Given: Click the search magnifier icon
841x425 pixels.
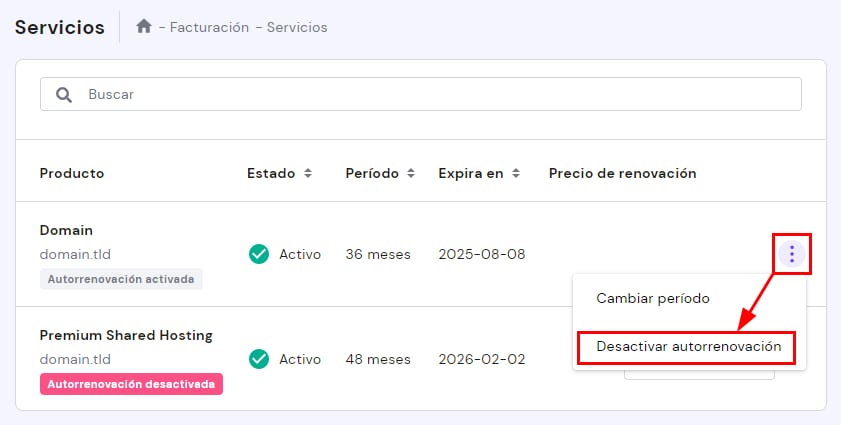Looking at the screenshot, I should pyautogui.click(x=64, y=95).
